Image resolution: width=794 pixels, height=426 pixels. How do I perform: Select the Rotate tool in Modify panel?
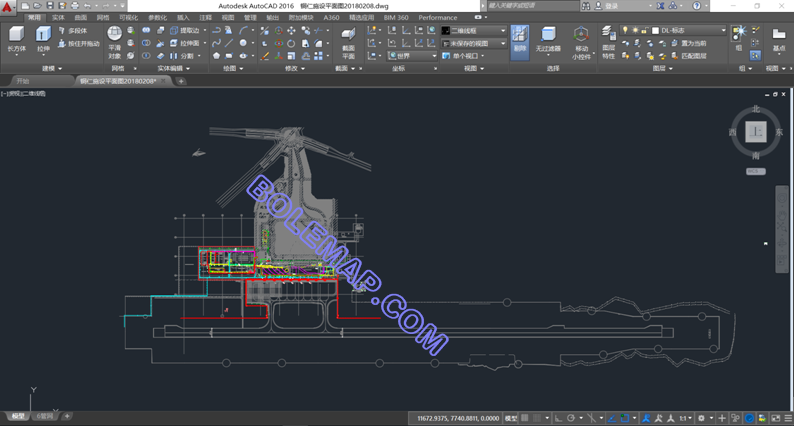(291, 43)
